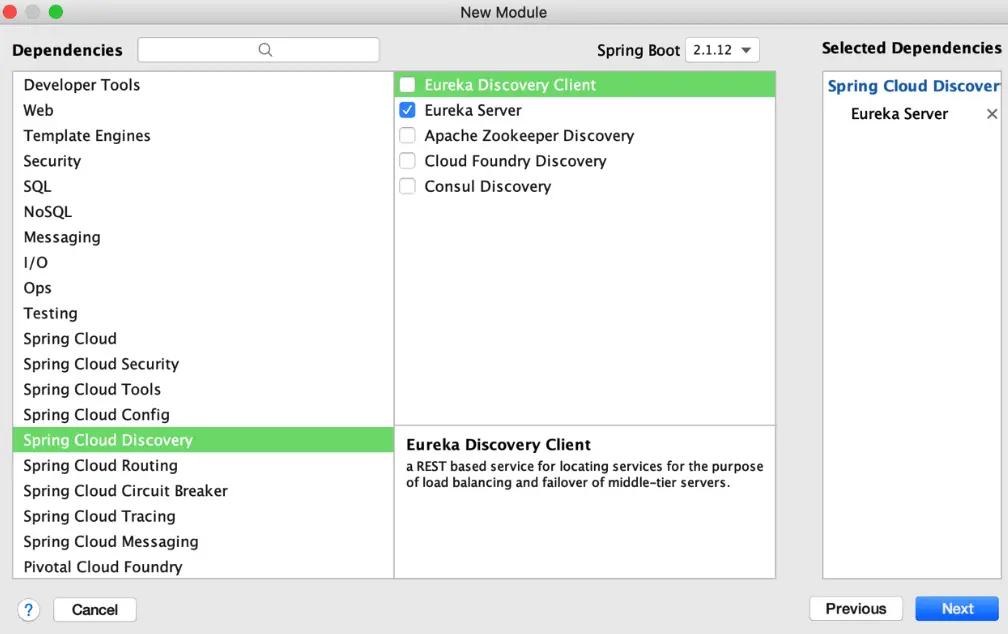Select the Spring Cloud category
The image size is (1008, 634).
click(203, 339)
